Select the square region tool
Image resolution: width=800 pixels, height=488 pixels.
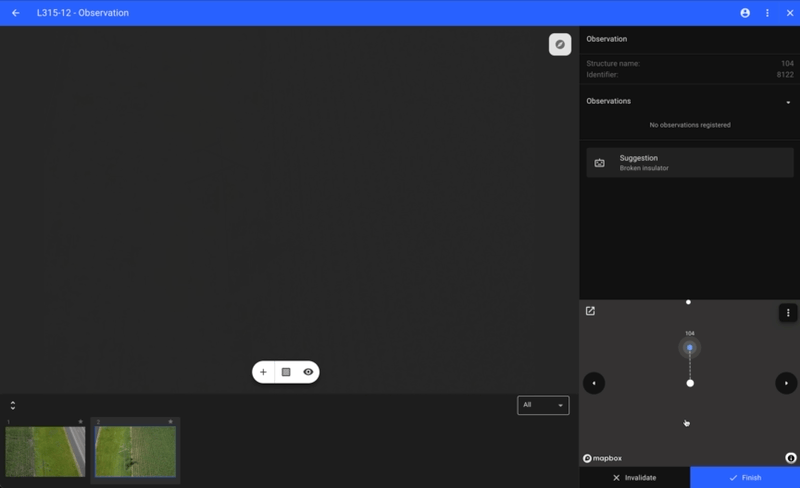pyautogui.click(x=286, y=372)
